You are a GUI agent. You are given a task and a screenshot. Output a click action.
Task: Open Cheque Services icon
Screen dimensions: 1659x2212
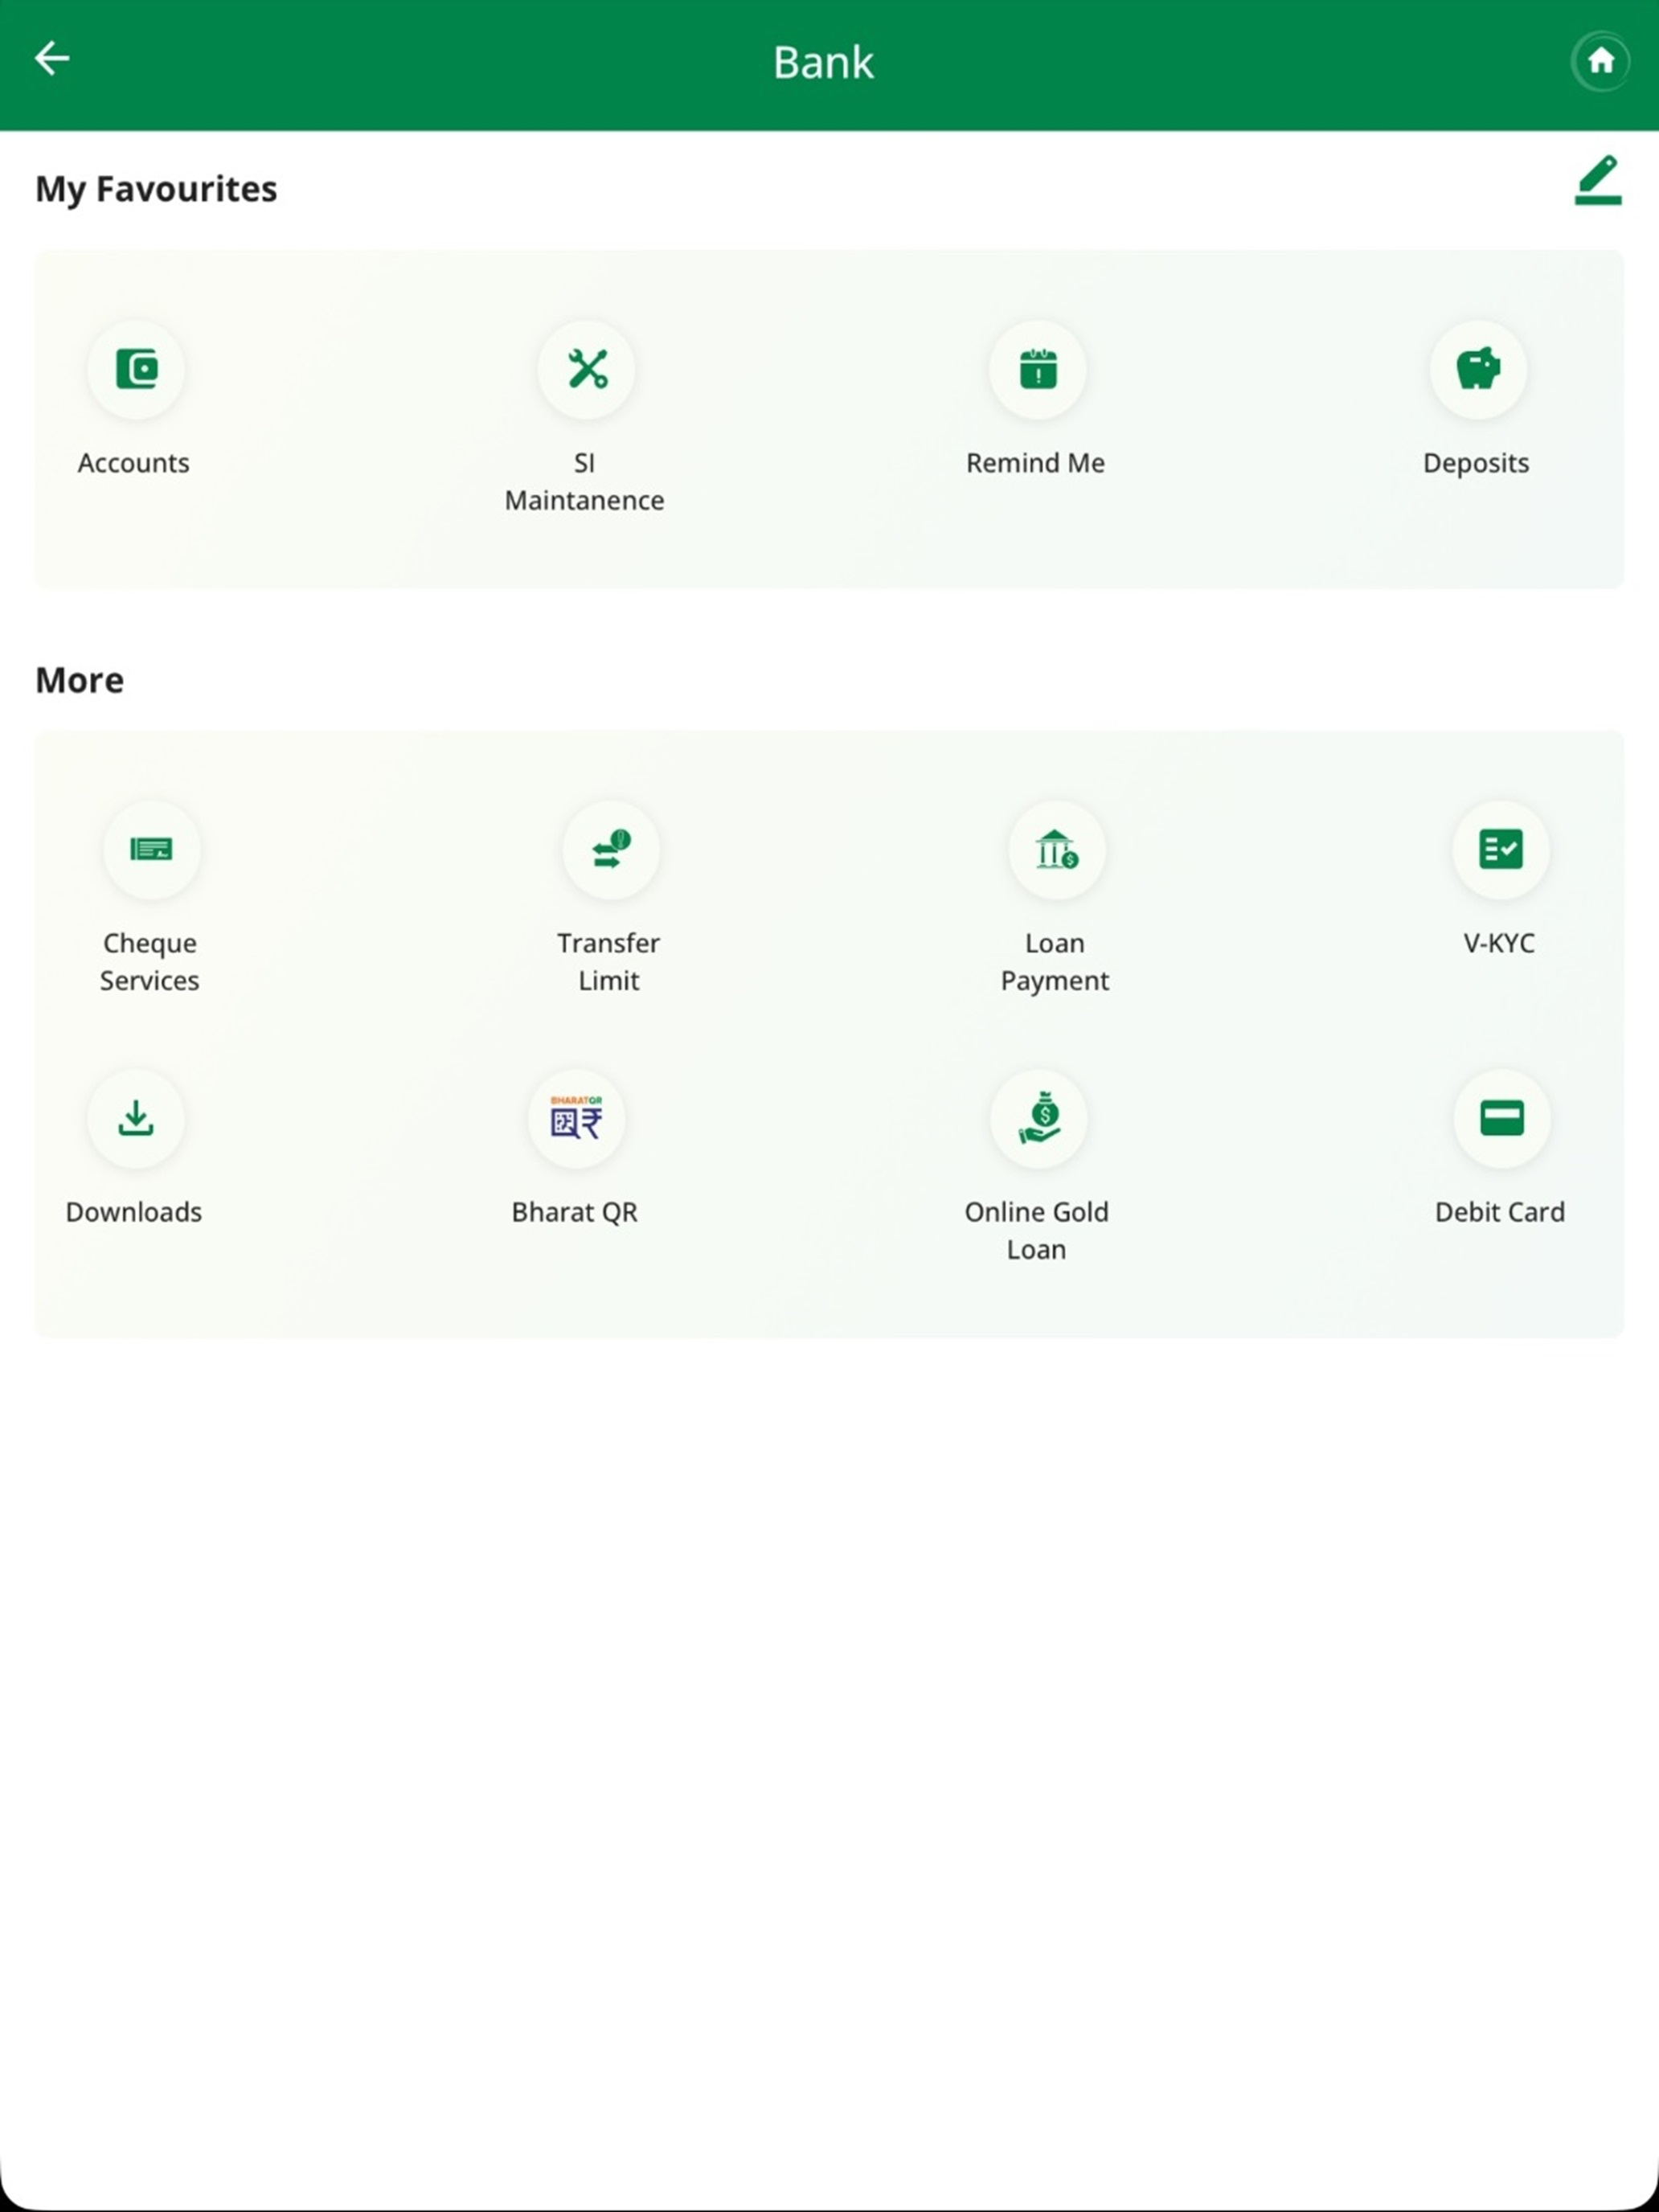point(152,849)
